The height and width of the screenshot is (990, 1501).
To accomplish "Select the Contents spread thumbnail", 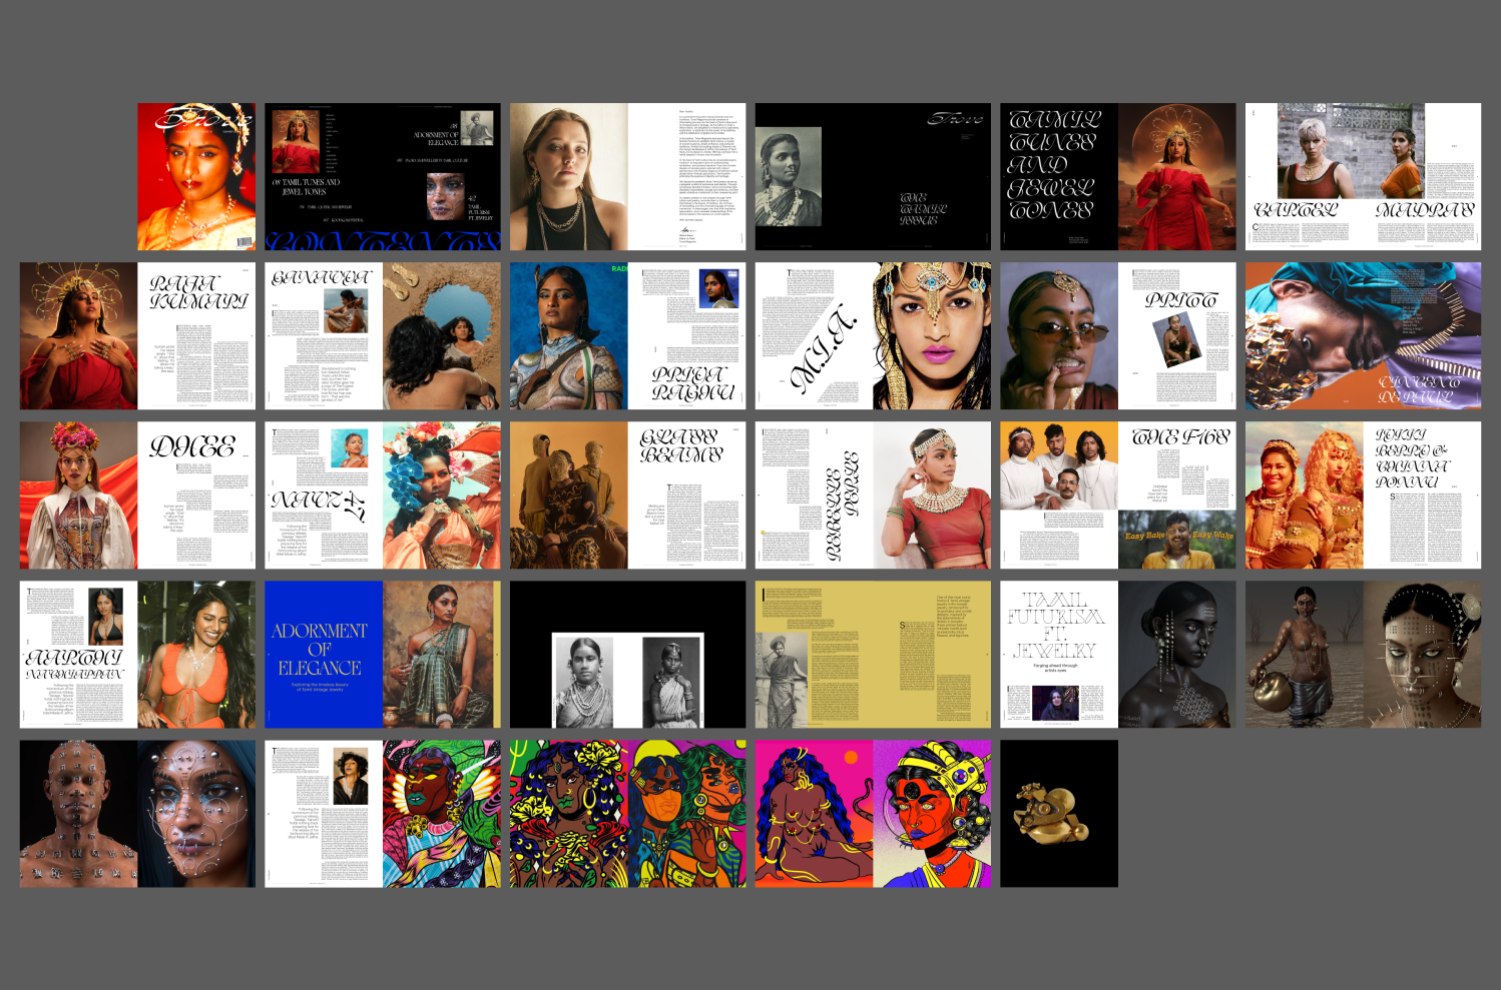I will tap(382, 176).
